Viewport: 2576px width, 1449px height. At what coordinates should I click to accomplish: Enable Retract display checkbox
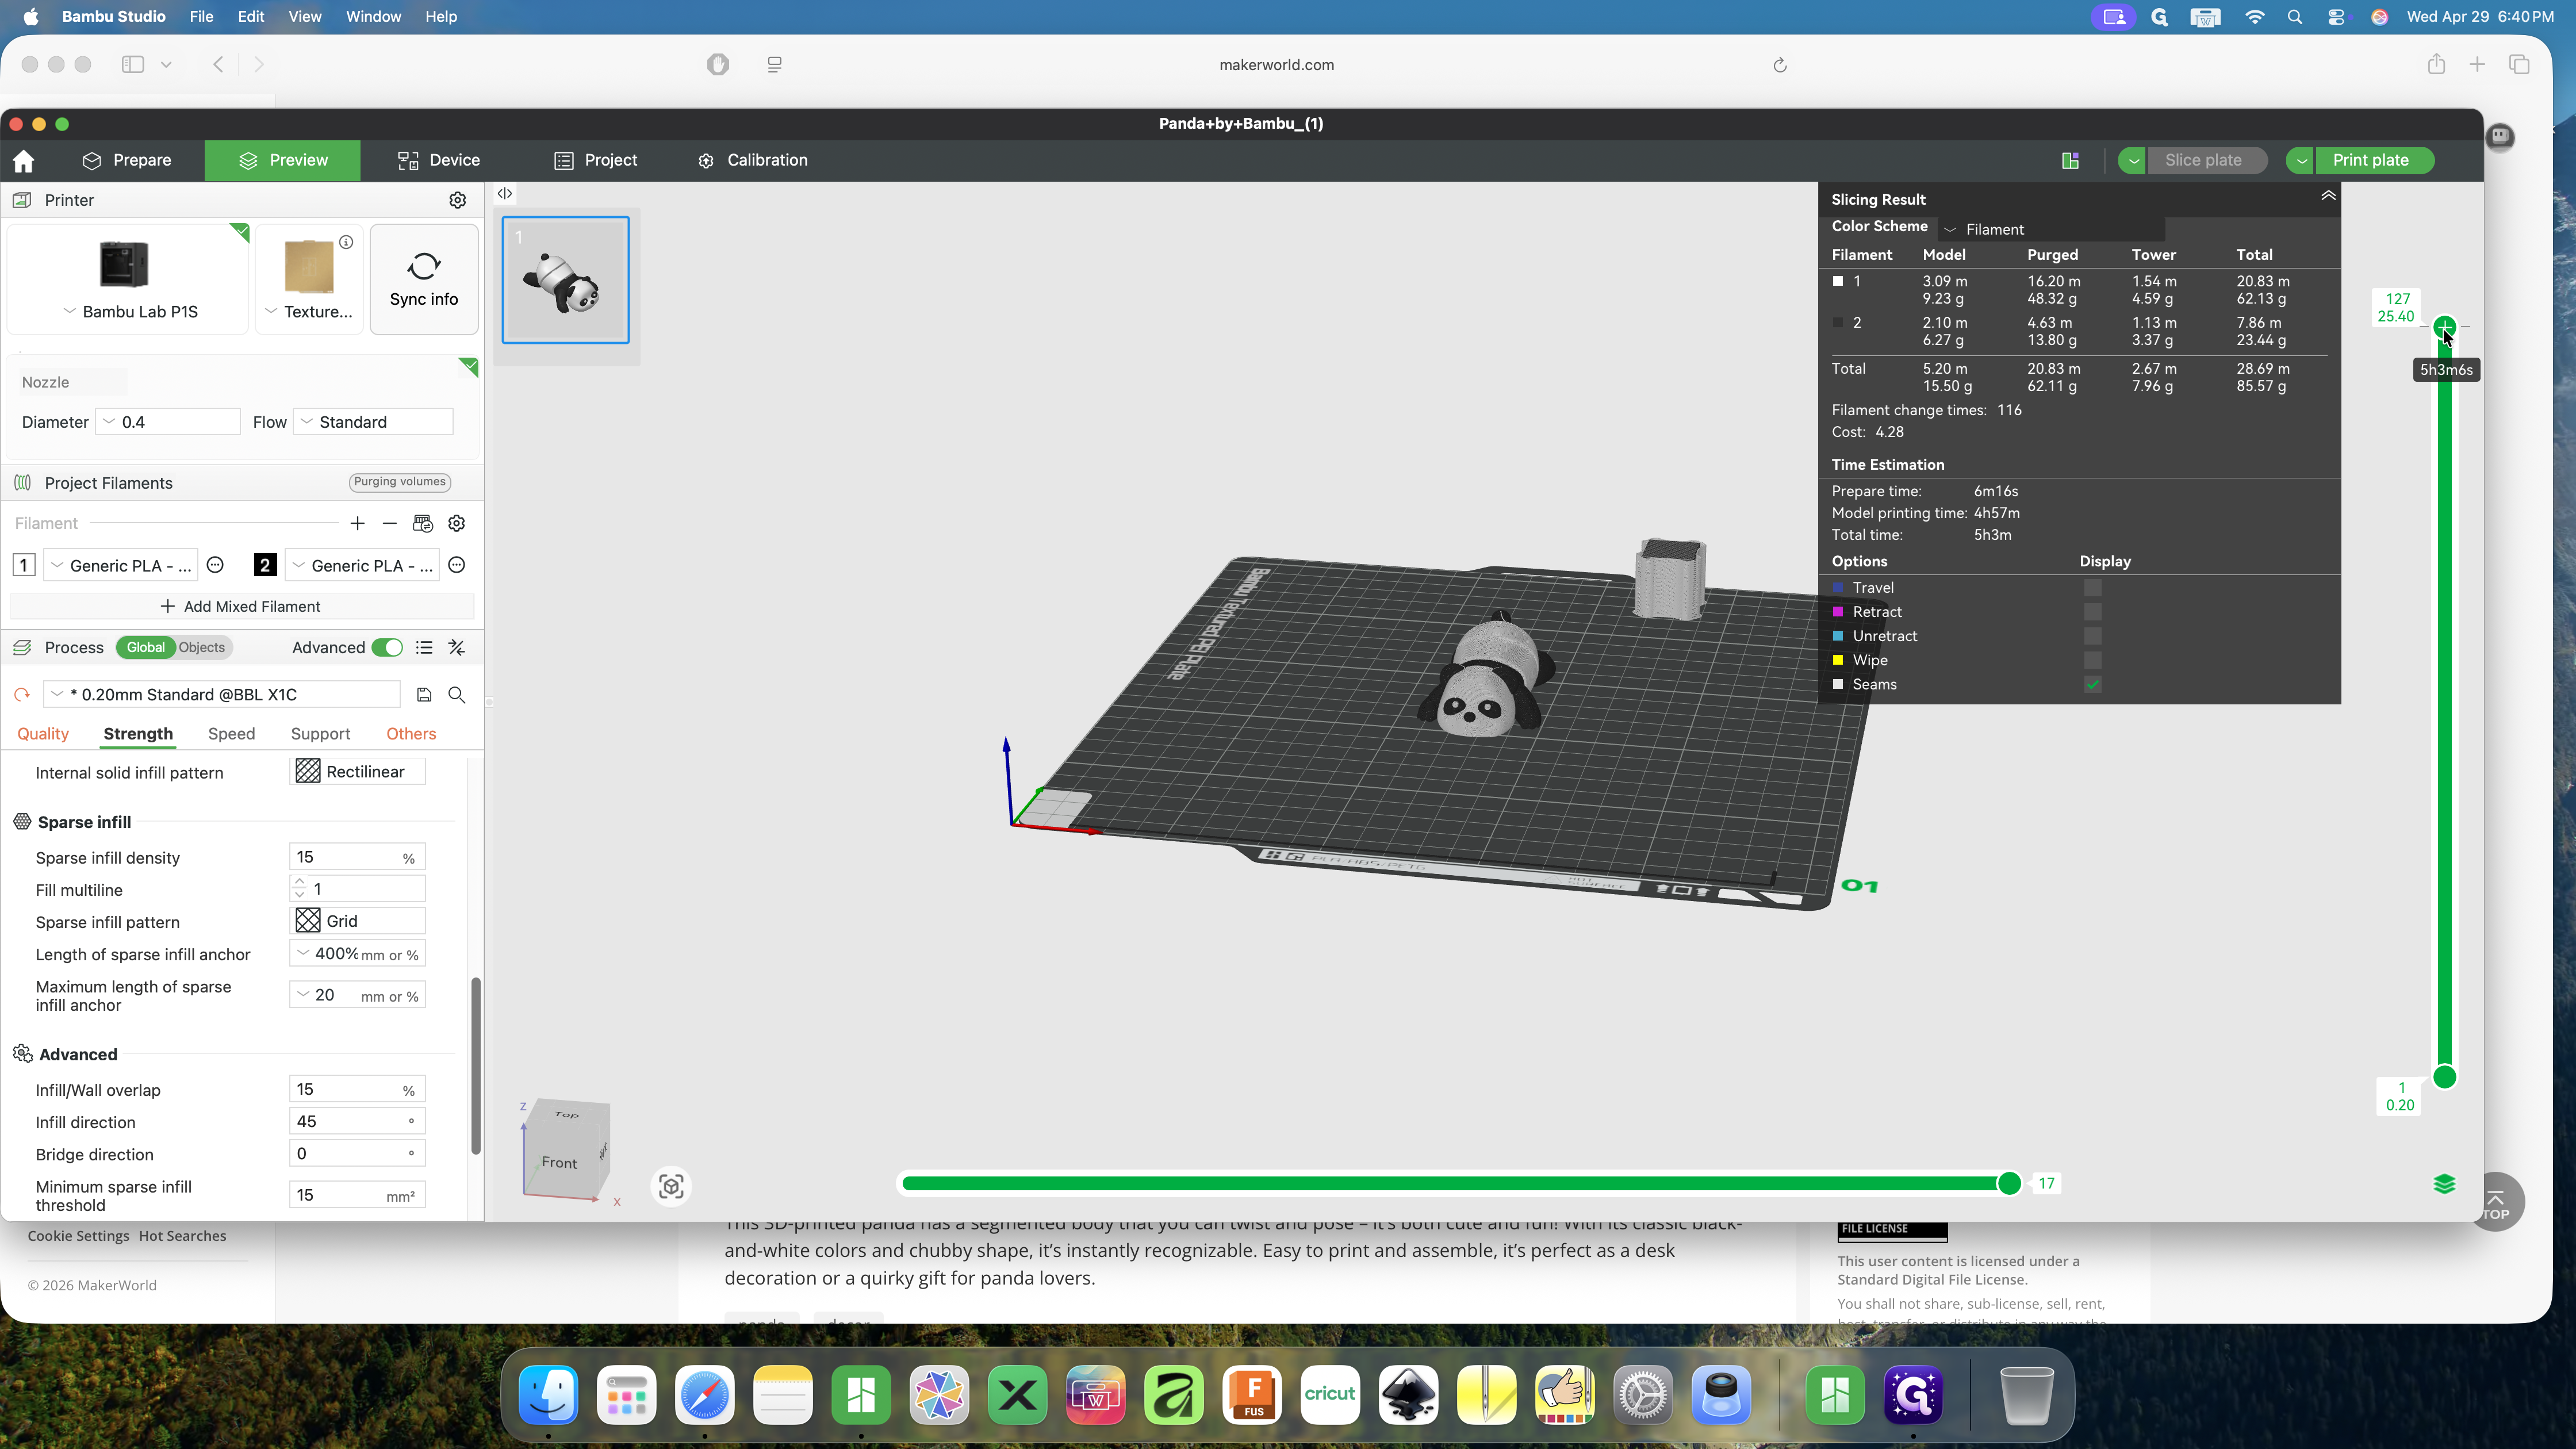coord(2092,612)
